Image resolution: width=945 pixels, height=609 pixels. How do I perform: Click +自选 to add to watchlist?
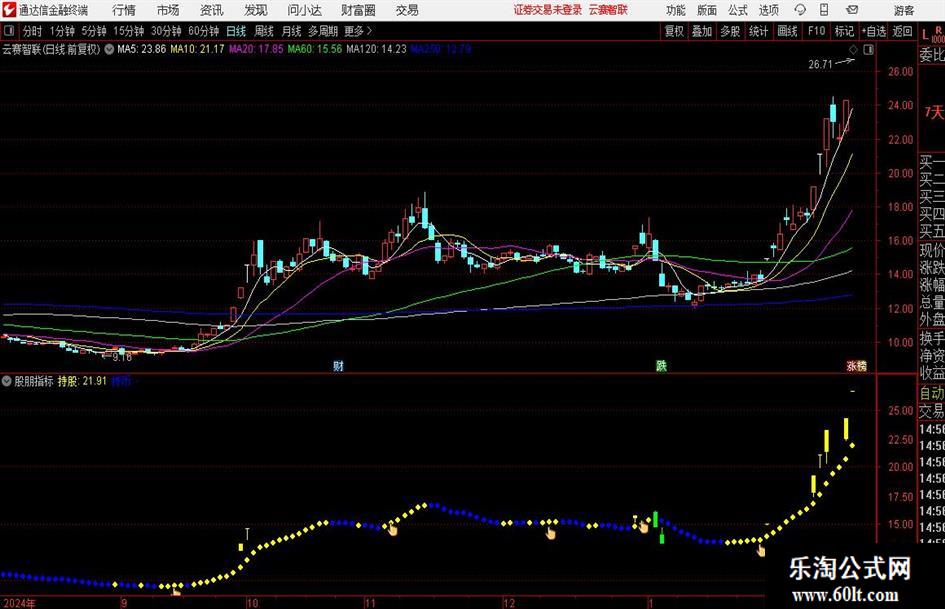(874, 31)
